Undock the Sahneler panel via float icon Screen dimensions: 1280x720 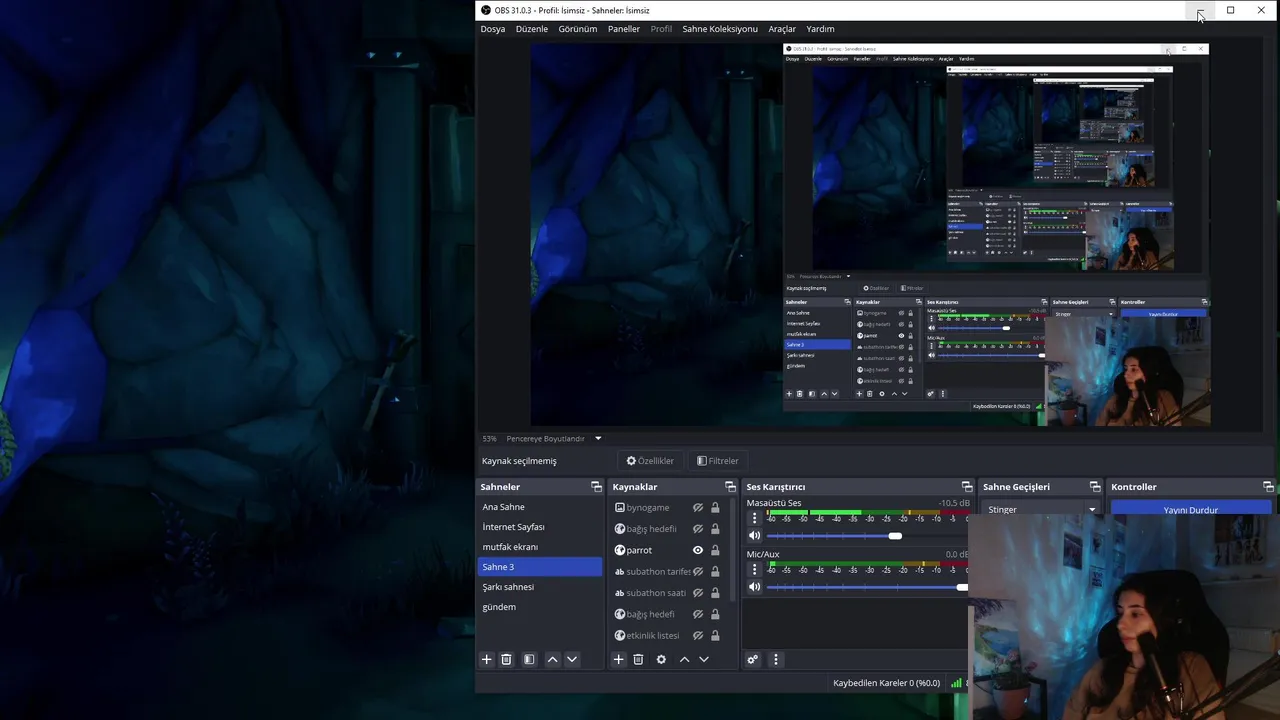[x=596, y=487]
